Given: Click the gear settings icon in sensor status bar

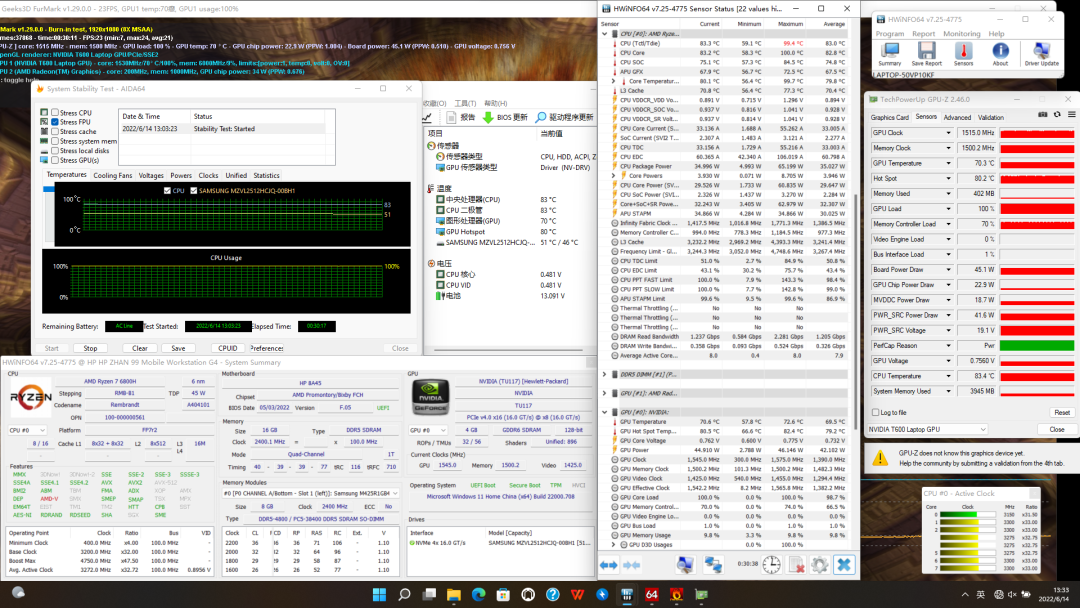Looking at the screenshot, I should point(819,565).
